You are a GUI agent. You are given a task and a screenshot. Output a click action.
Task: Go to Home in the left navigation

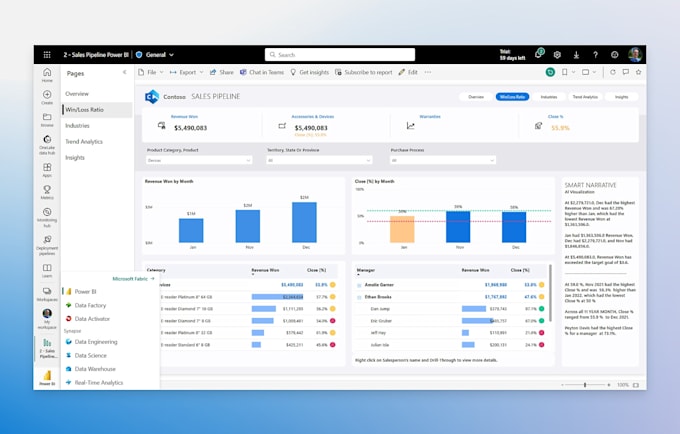click(47, 75)
